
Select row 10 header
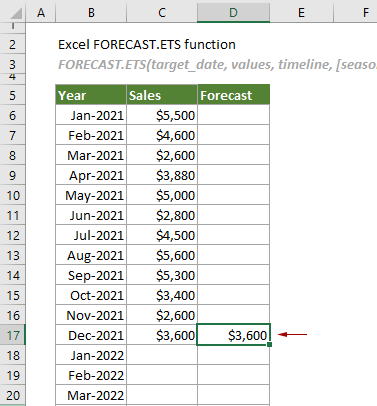click(13, 195)
